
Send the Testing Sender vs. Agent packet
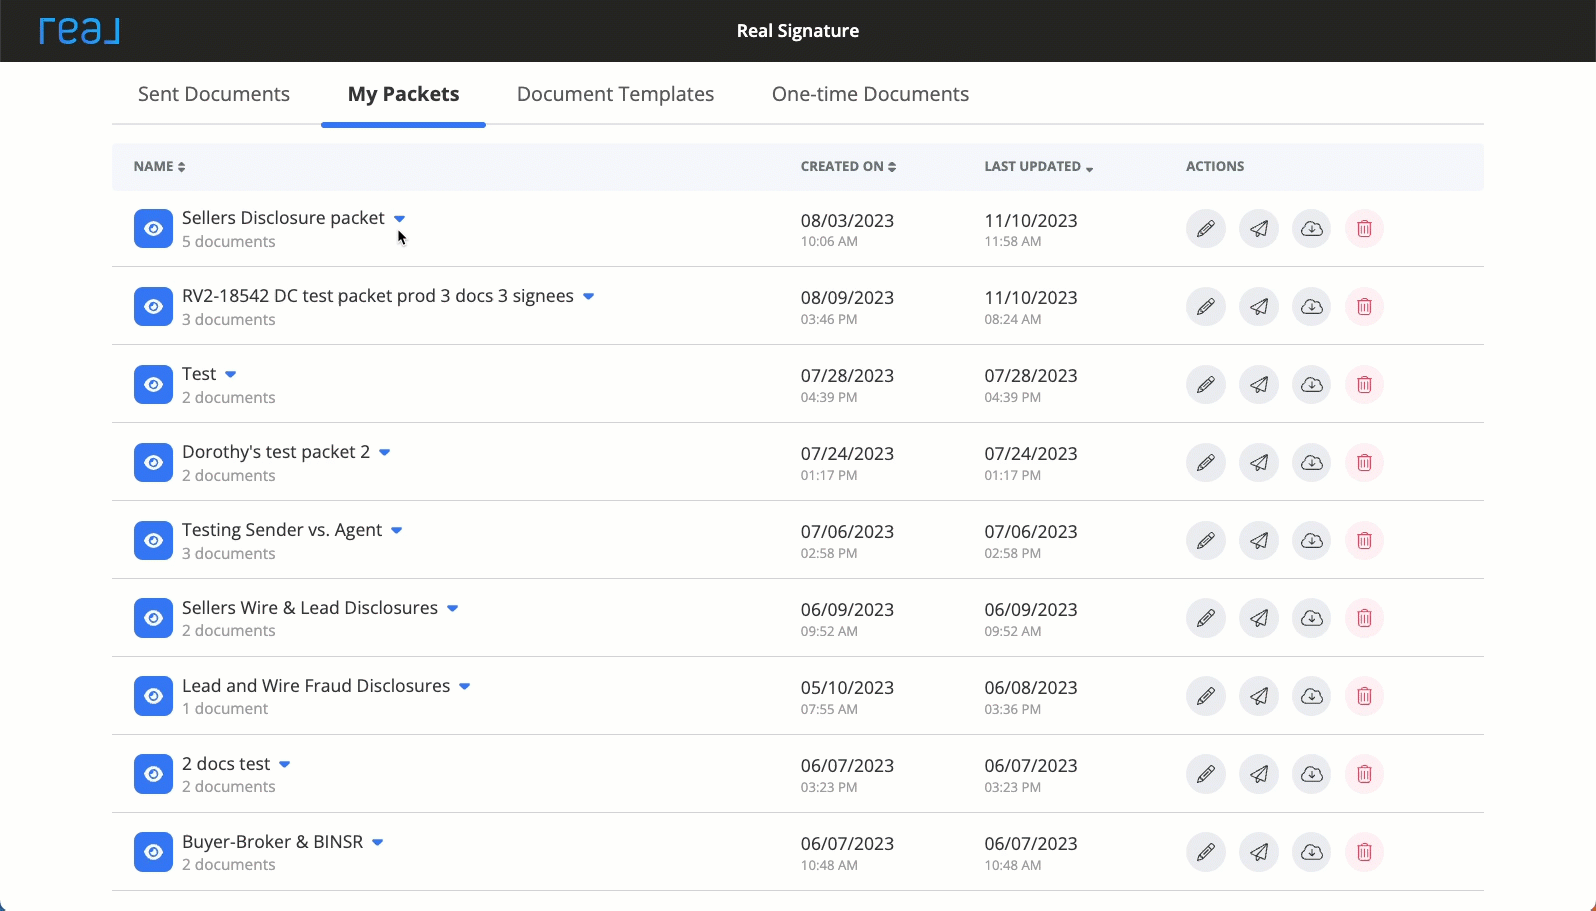point(1259,541)
